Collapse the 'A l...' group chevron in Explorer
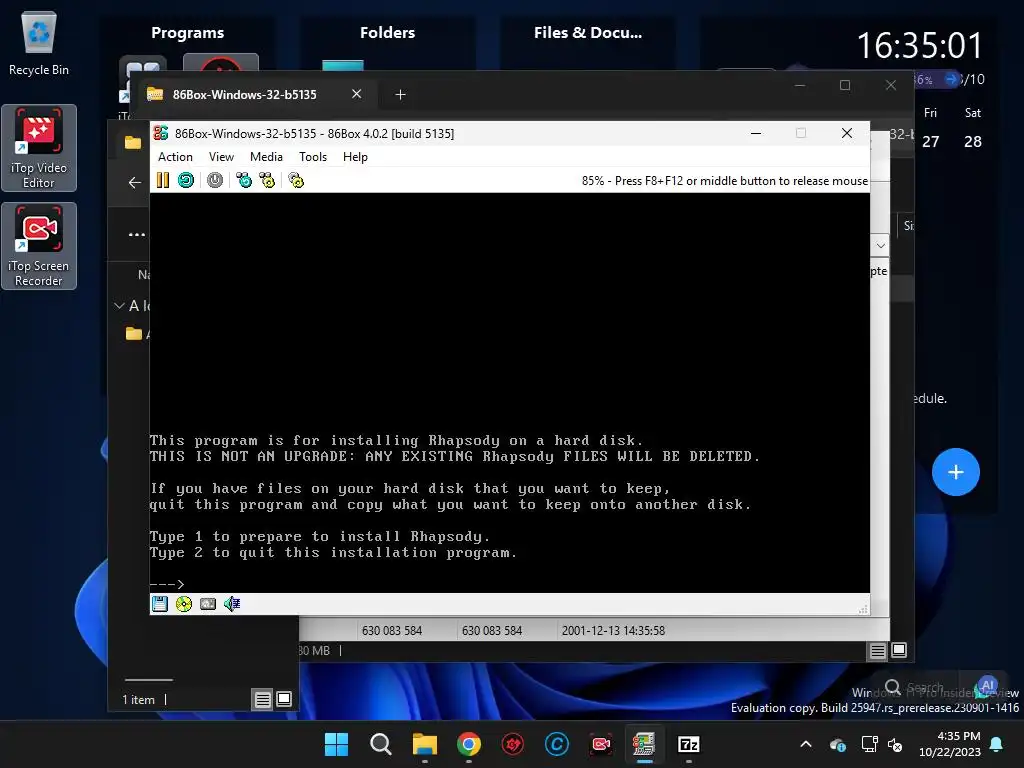The height and width of the screenshot is (768, 1024). 120,305
